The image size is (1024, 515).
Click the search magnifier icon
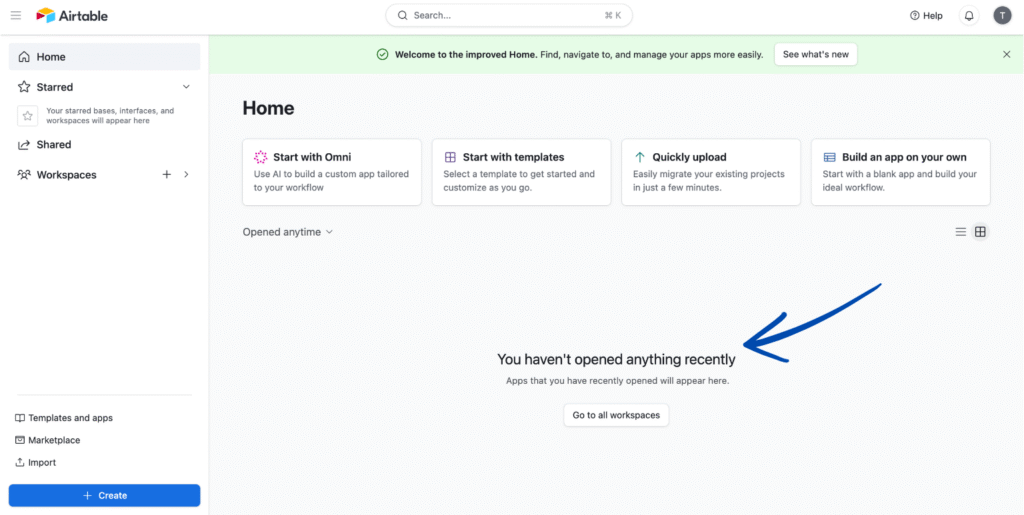(x=402, y=15)
